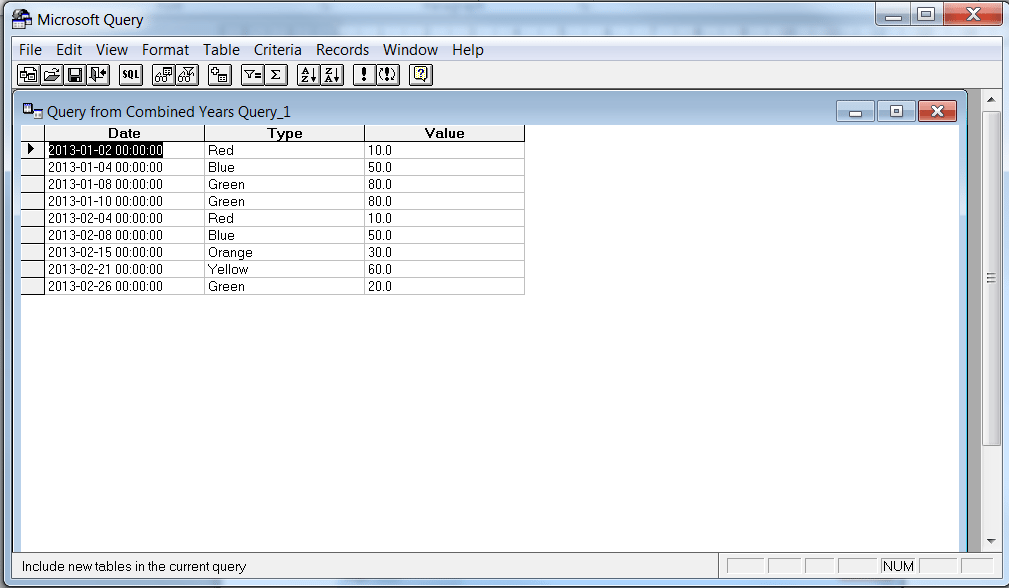Image resolution: width=1009 pixels, height=588 pixels.
Task: Click the 2013-01-10 00:00:00 date cell
Action: coord(124,201)
